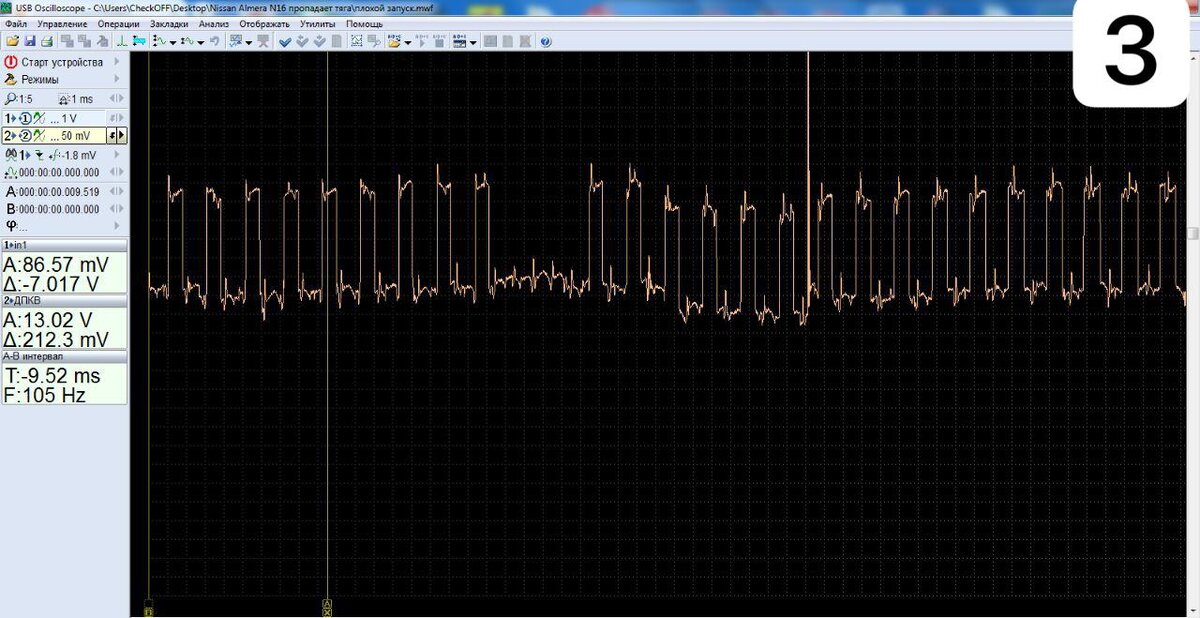Click the trigger level -1.8 mV value
Viewport: 1200px width, 618px height.
[78, 155]
